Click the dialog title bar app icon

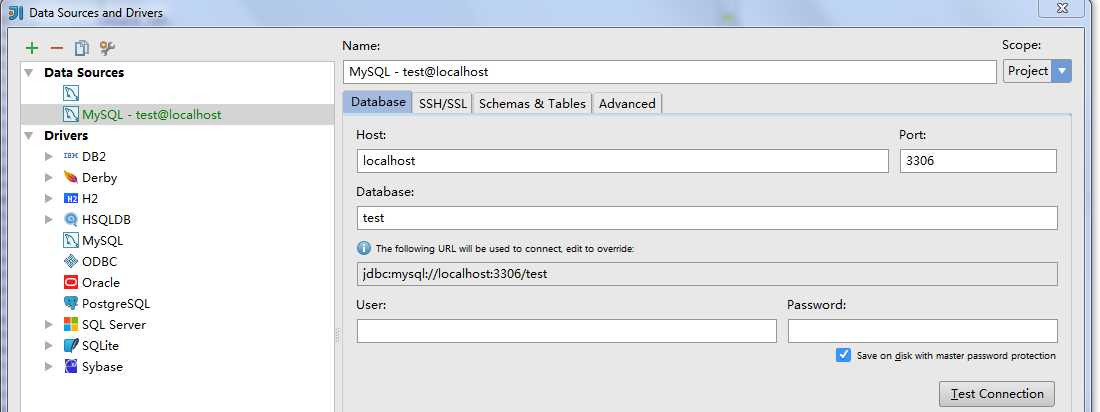click(15, 13)
